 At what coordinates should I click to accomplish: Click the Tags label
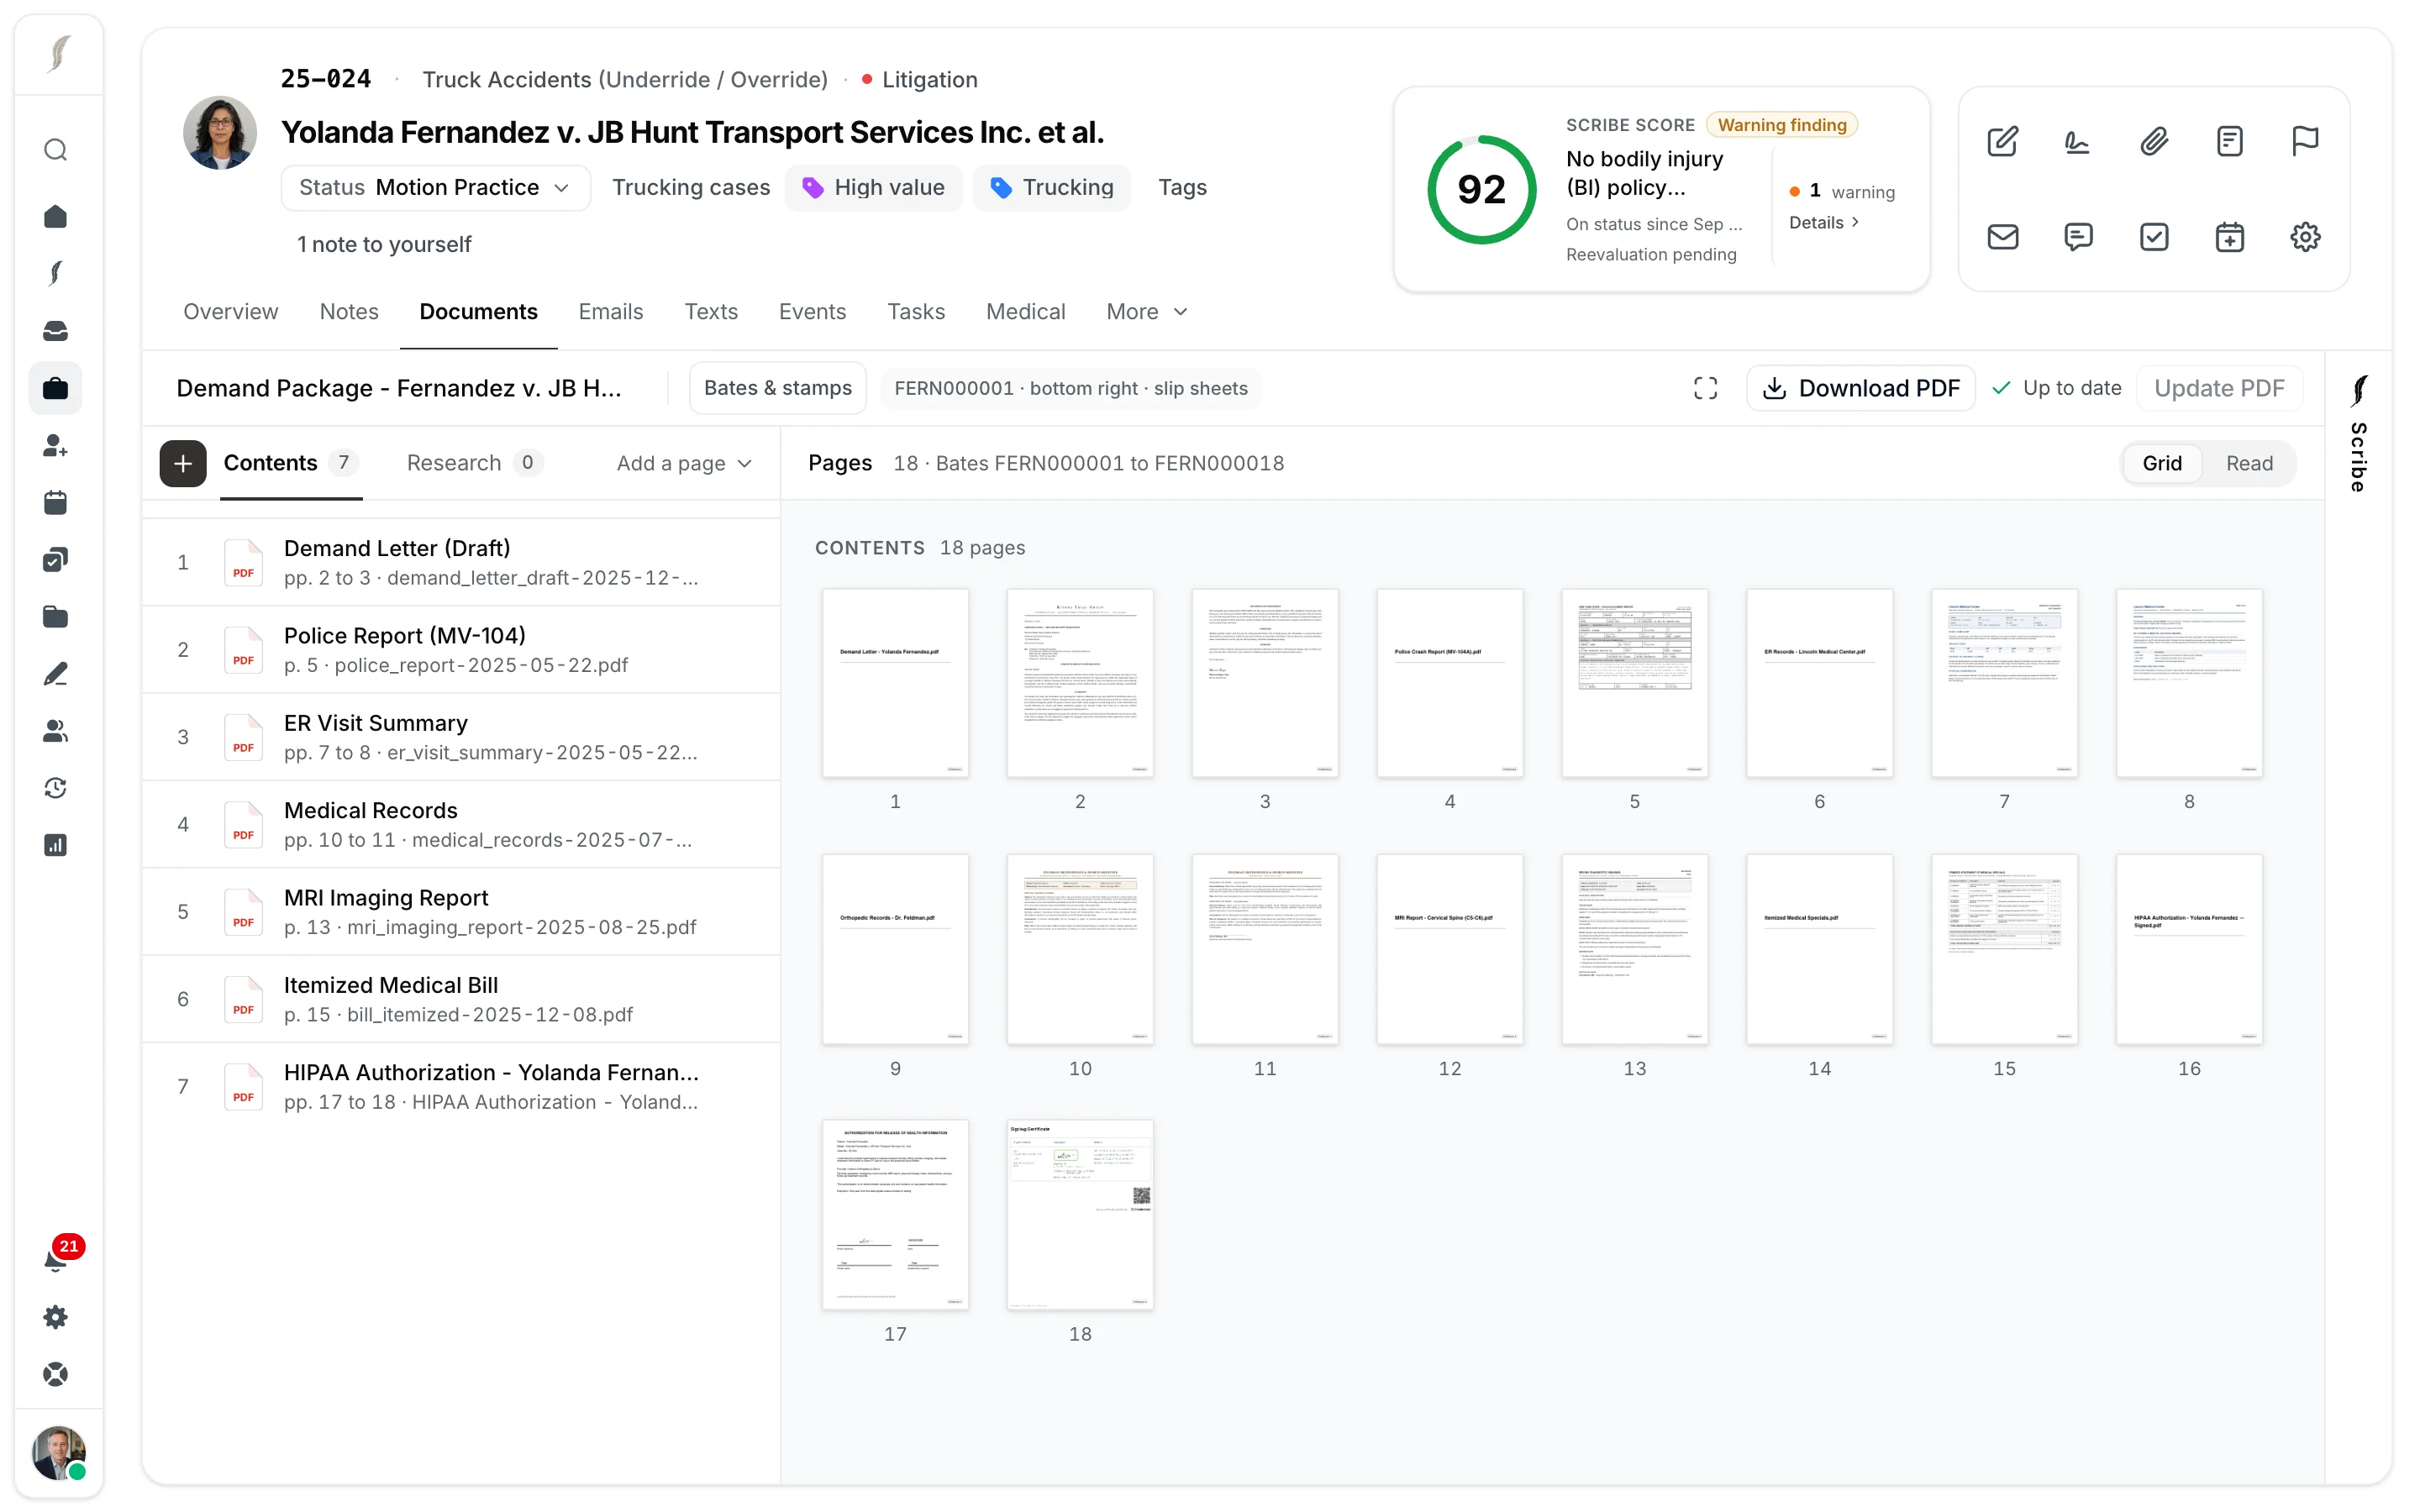tap(1182, 188)
